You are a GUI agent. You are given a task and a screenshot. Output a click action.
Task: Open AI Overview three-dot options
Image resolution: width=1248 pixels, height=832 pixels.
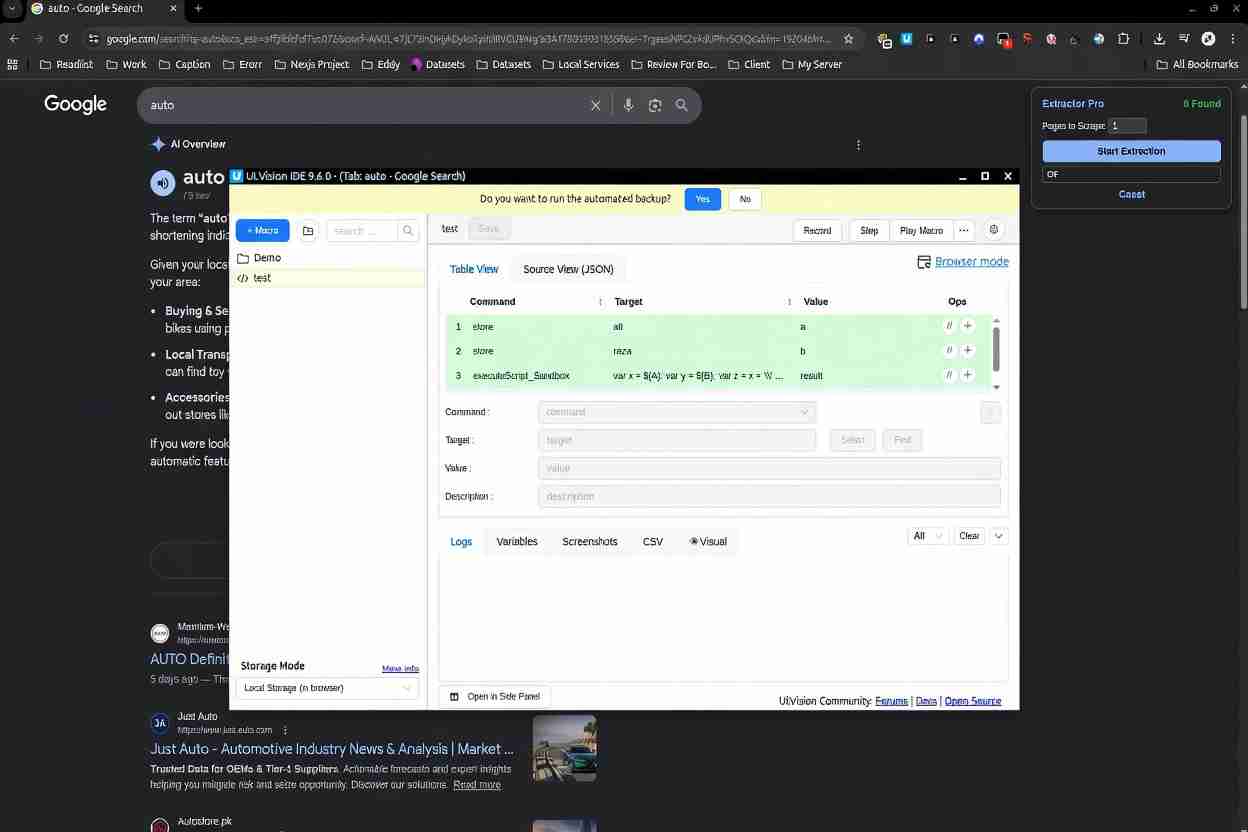[x=858, y=144]
